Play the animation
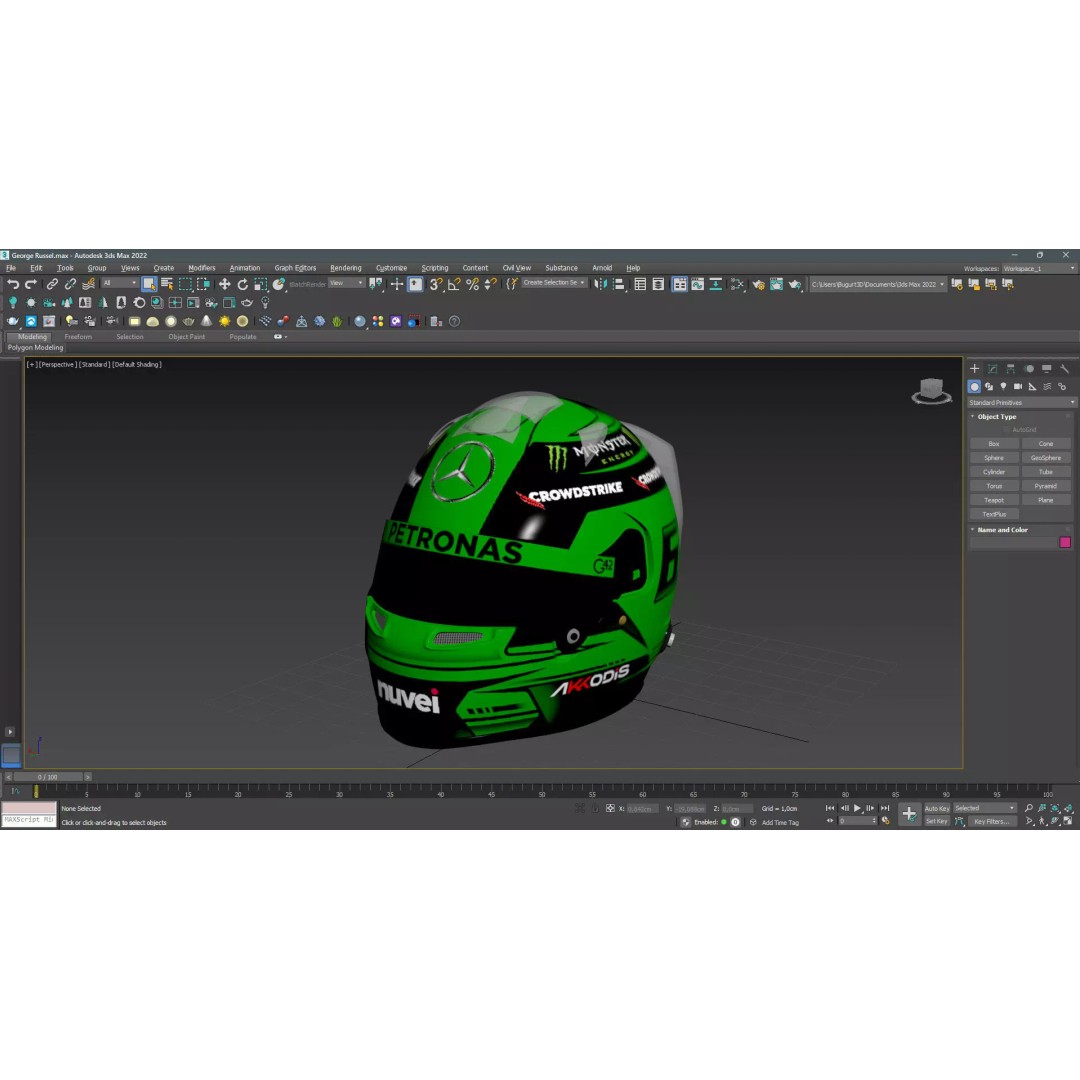The width and height of the screenshot is (1080, 1080). [858, 808]
